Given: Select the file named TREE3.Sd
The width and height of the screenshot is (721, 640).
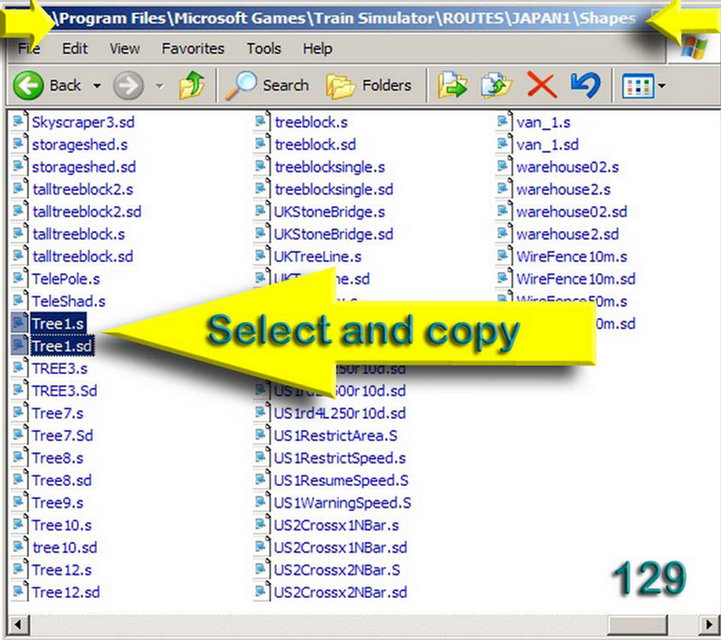Looking at the screenshot, I should pos(64,390).
